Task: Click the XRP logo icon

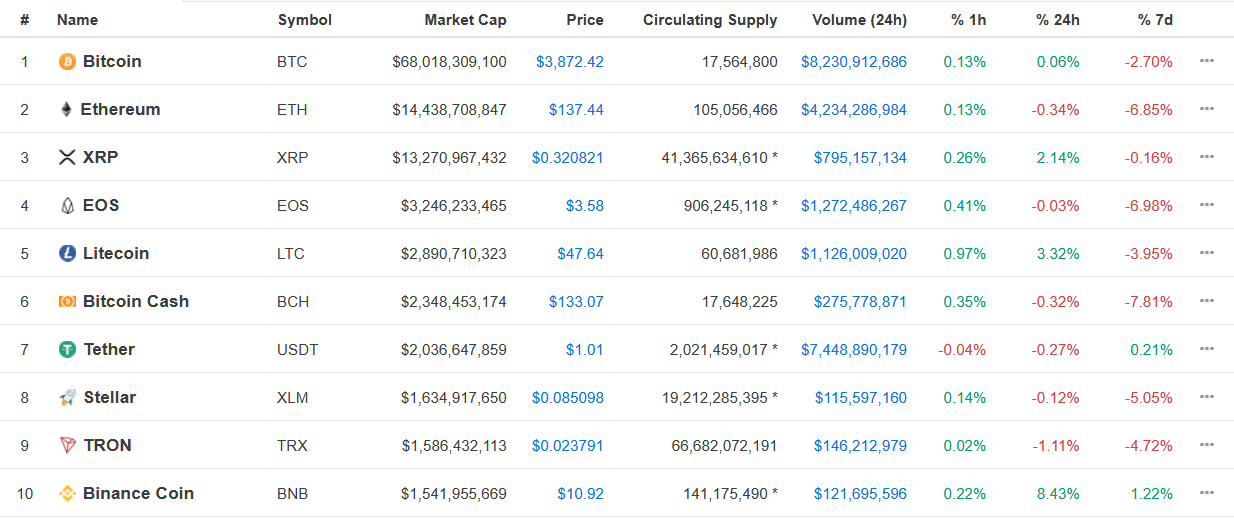Action: pyautogui.click(x=67, y=158)
